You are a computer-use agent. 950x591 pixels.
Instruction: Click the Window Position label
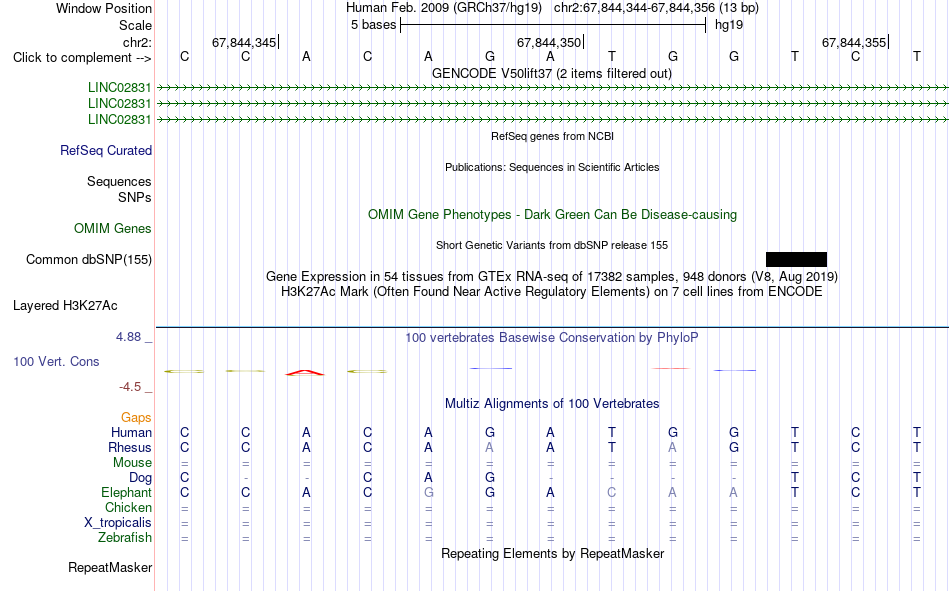(104, 8)
